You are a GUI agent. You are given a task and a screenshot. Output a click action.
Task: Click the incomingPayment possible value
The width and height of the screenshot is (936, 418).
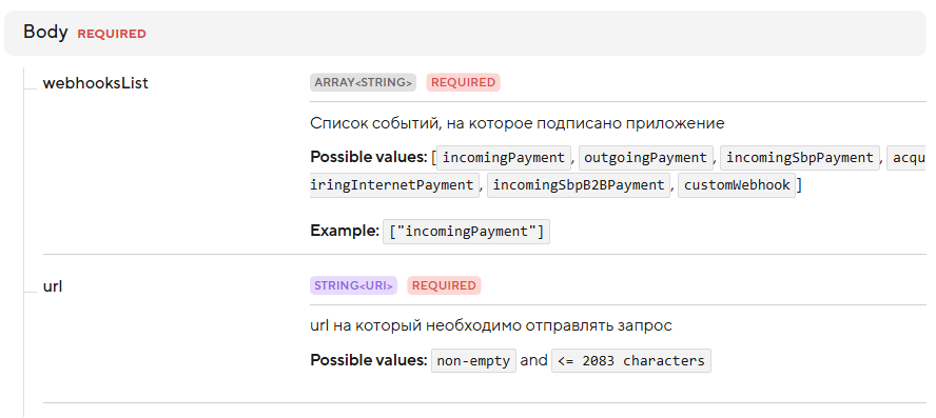click(504, 158)
